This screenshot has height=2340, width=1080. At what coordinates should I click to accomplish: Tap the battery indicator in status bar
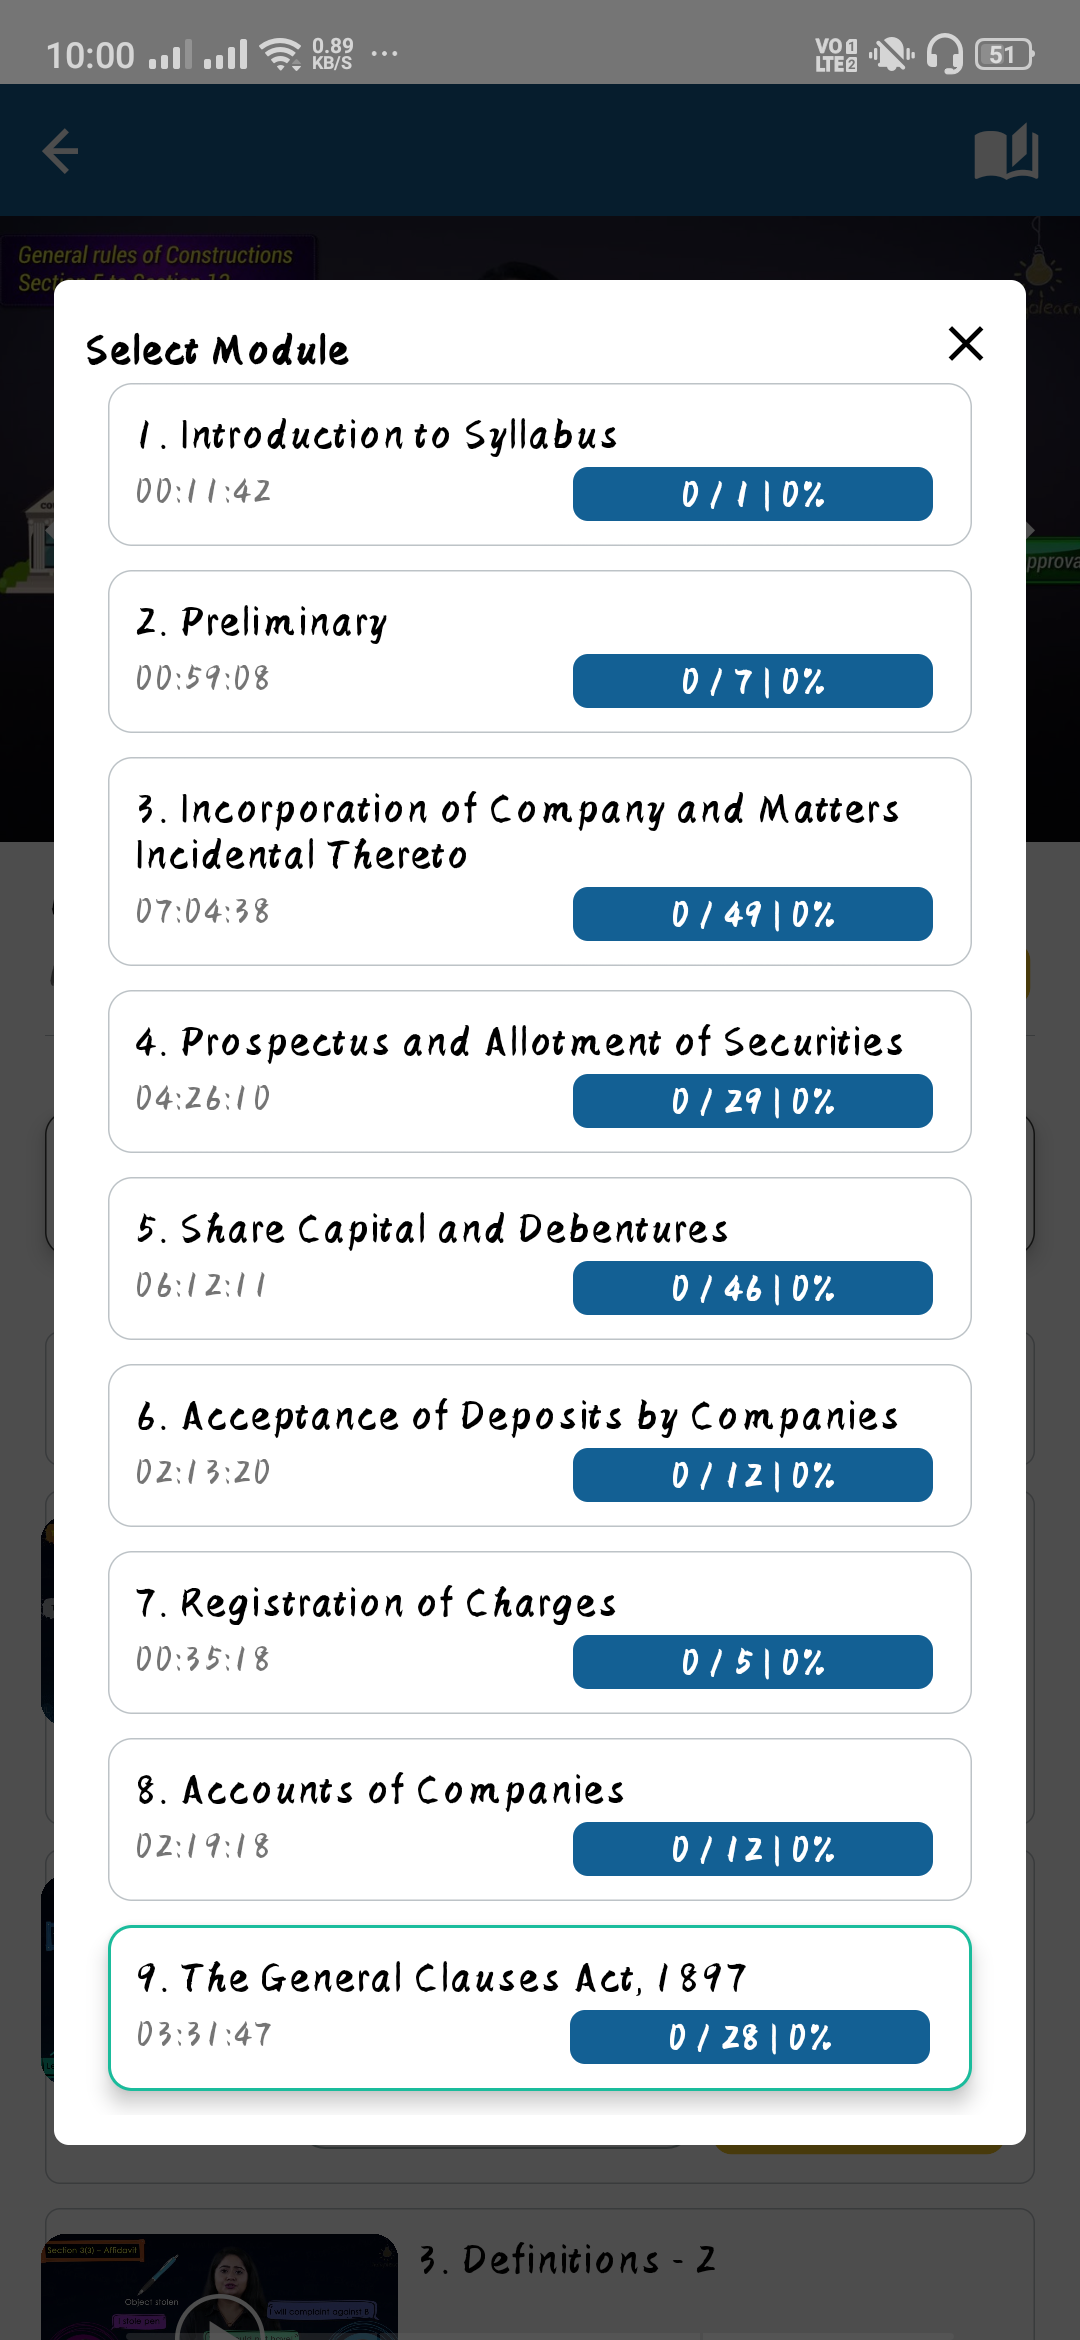pos(1004,54)
